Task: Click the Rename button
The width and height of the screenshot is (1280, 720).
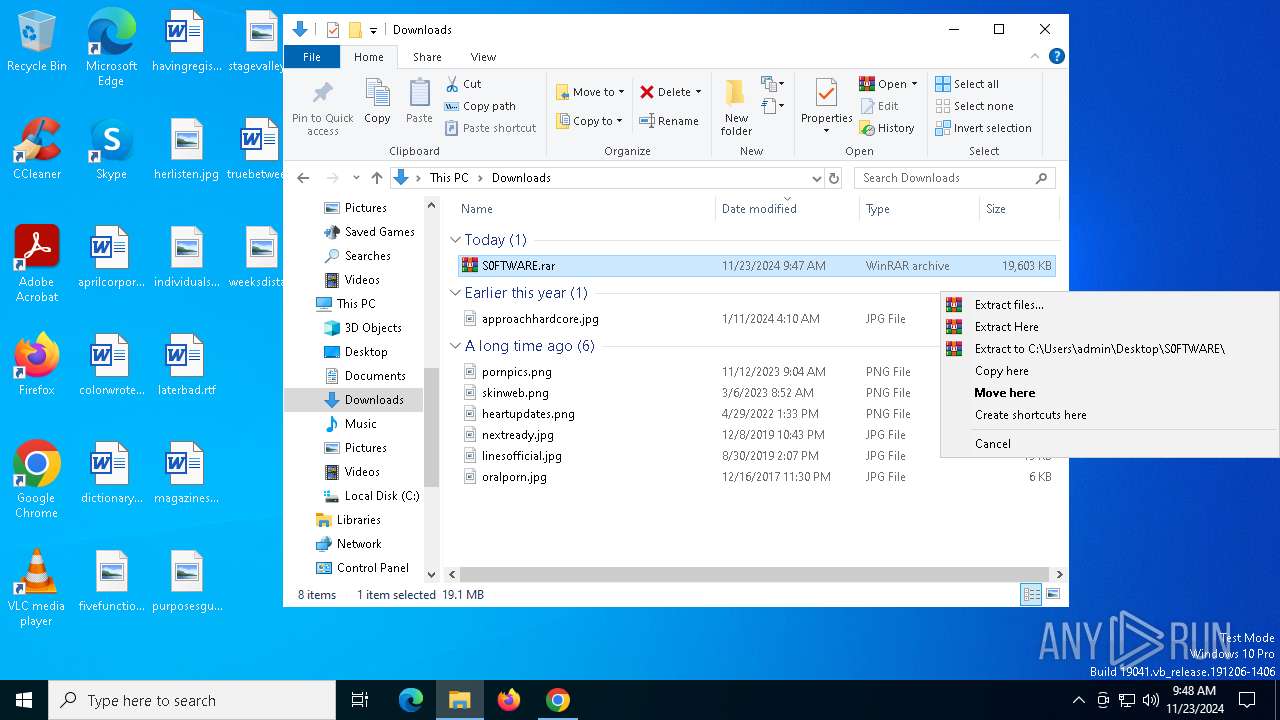Action: pos(669,121)
